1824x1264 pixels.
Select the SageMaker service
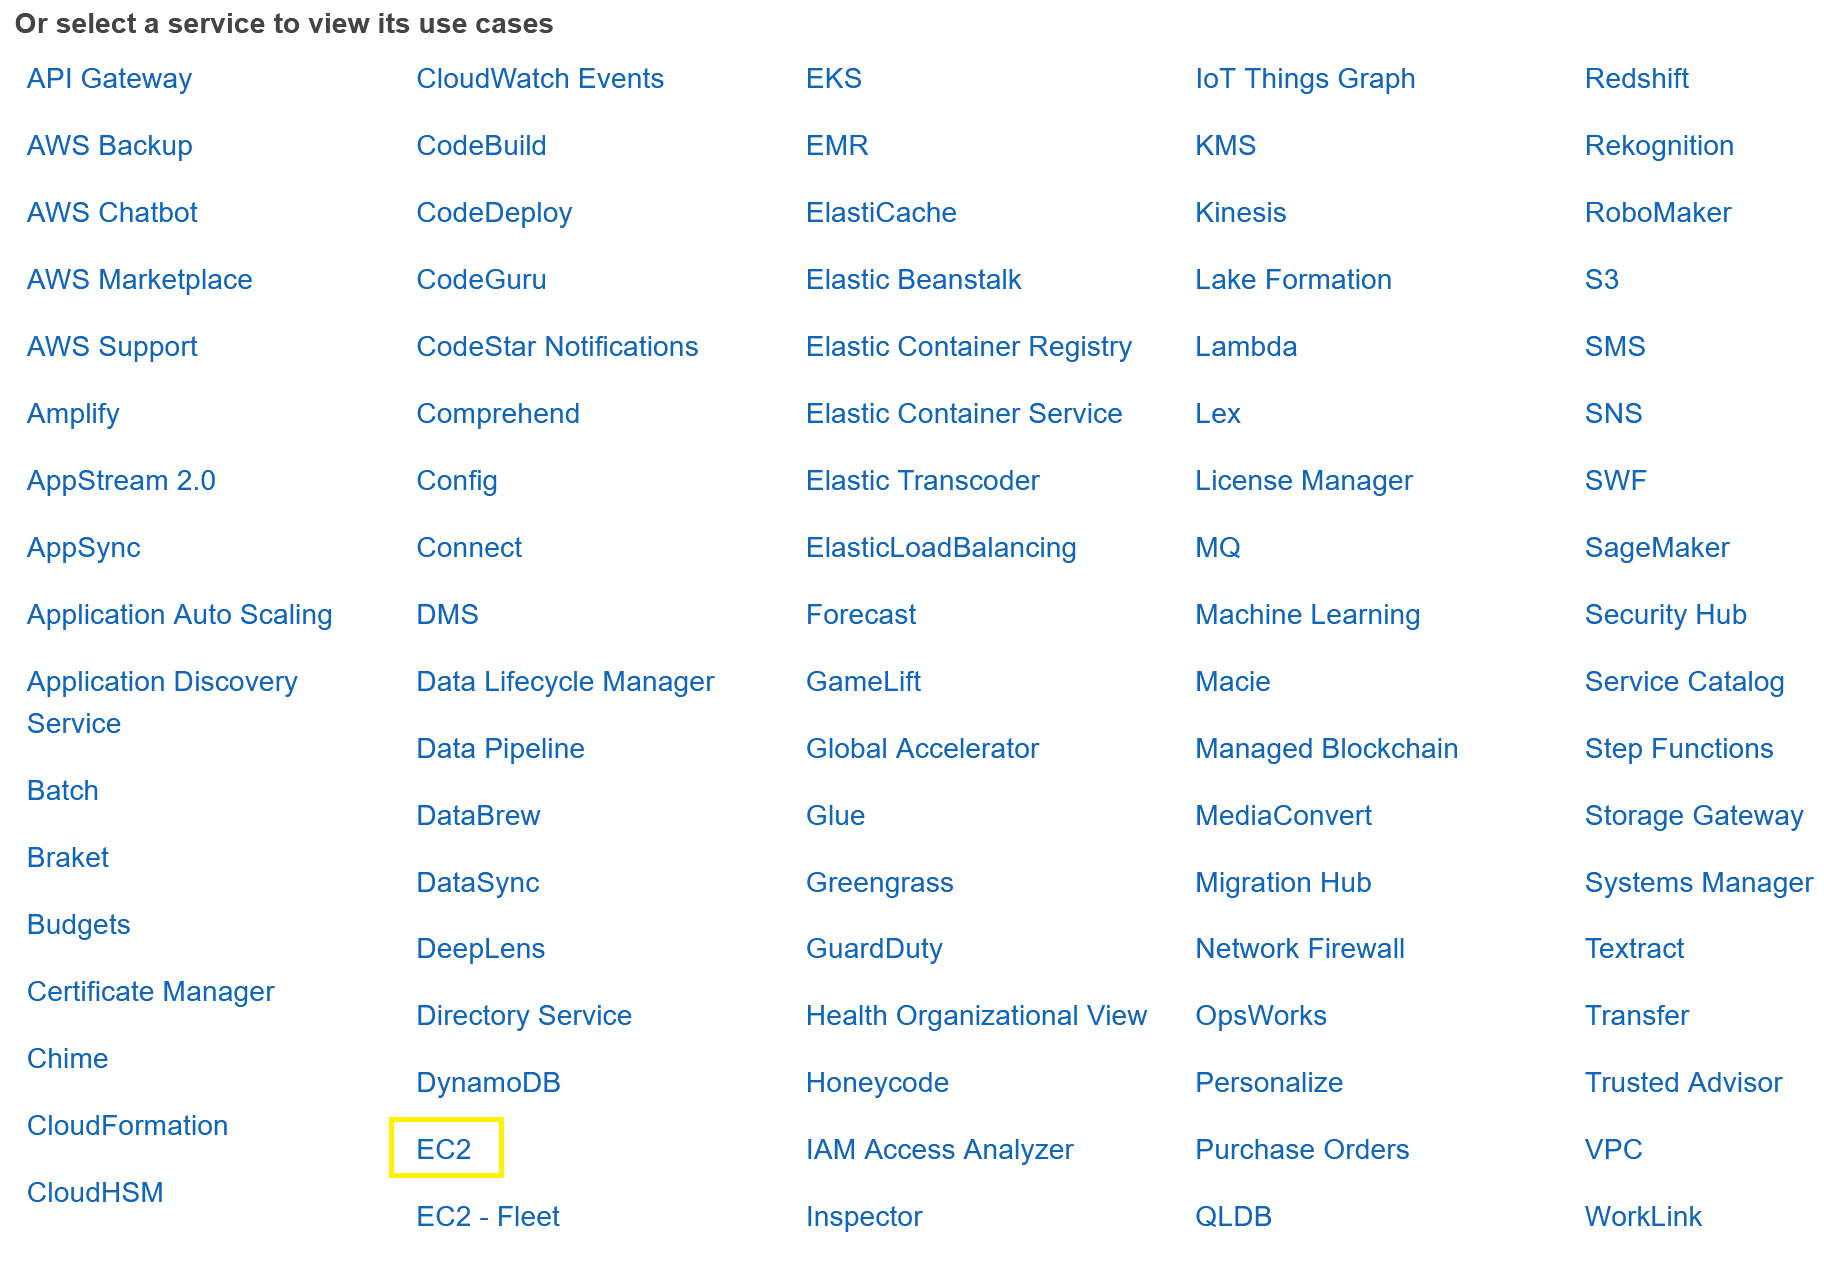pyautogui.click(x=1657, y=548)
